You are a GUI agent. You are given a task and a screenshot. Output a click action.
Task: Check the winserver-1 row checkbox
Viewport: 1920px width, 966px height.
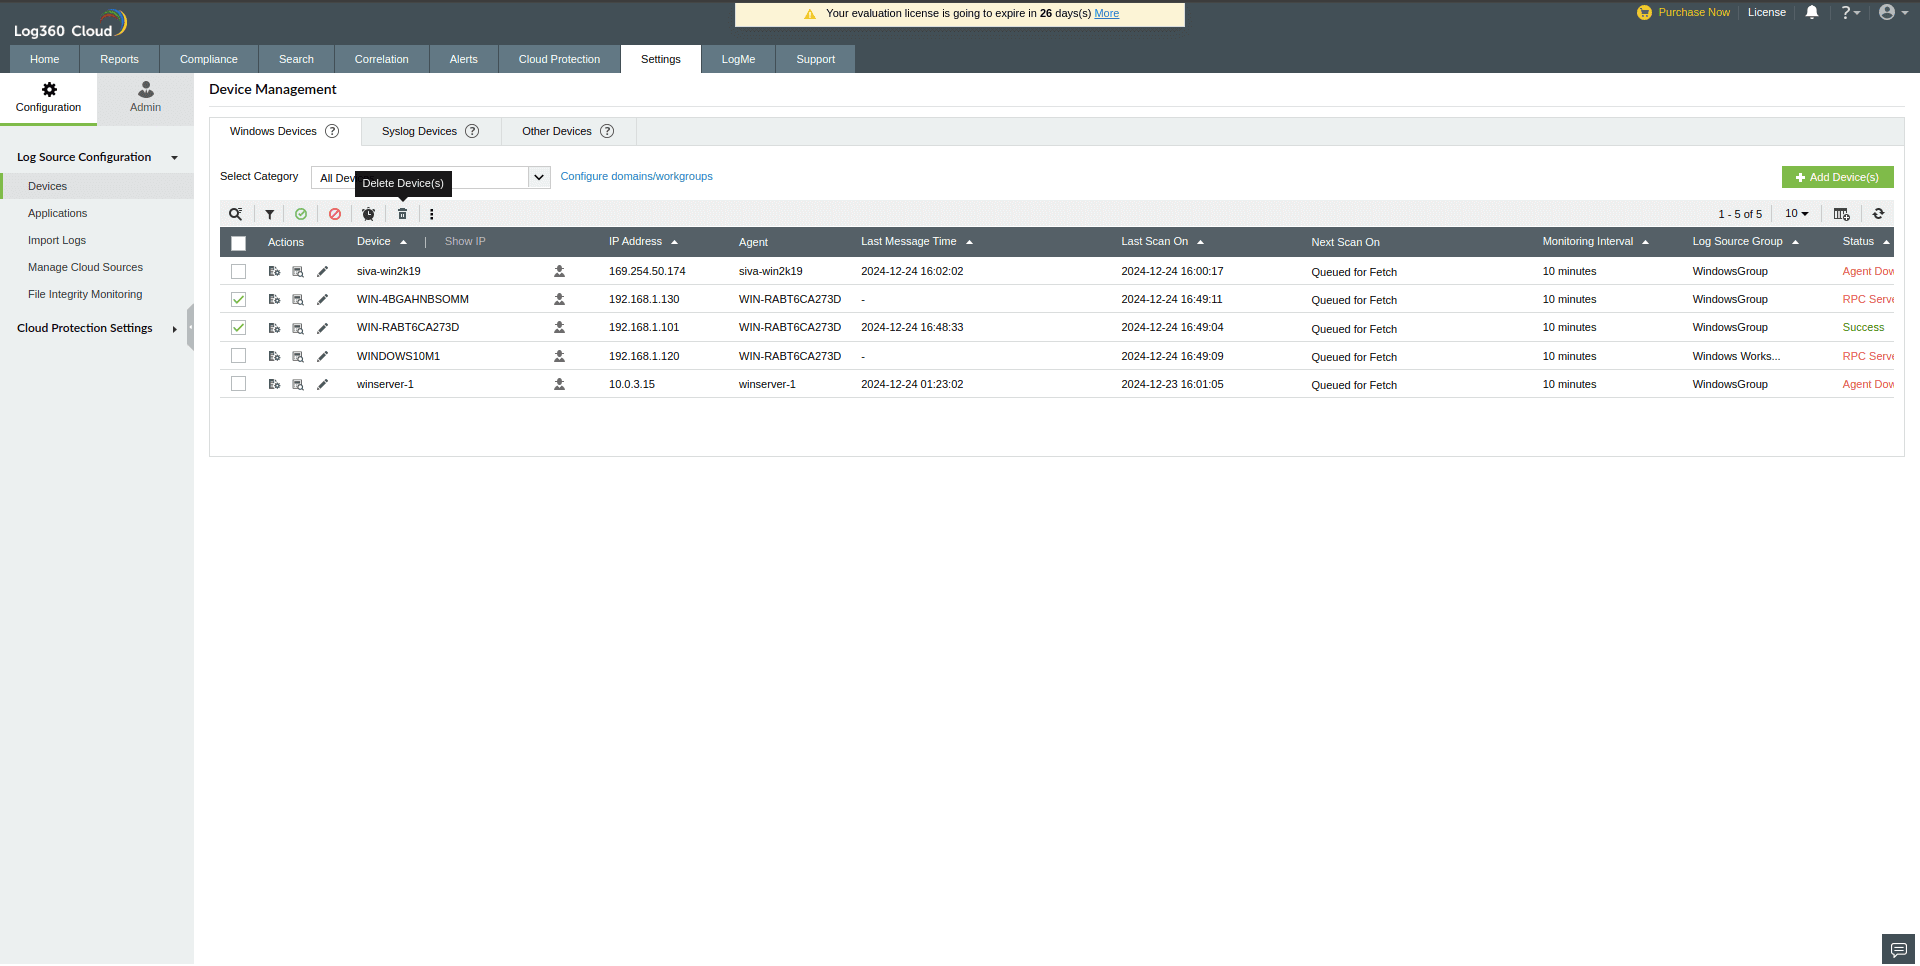238,383
